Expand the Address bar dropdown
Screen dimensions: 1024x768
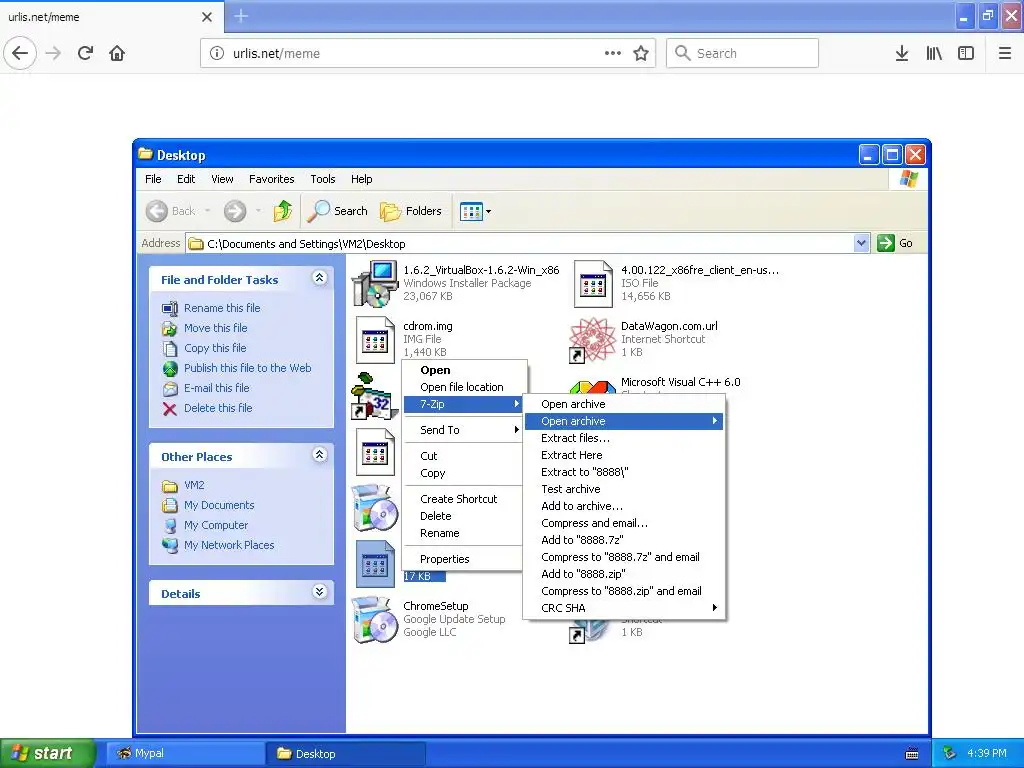(861, 244)
